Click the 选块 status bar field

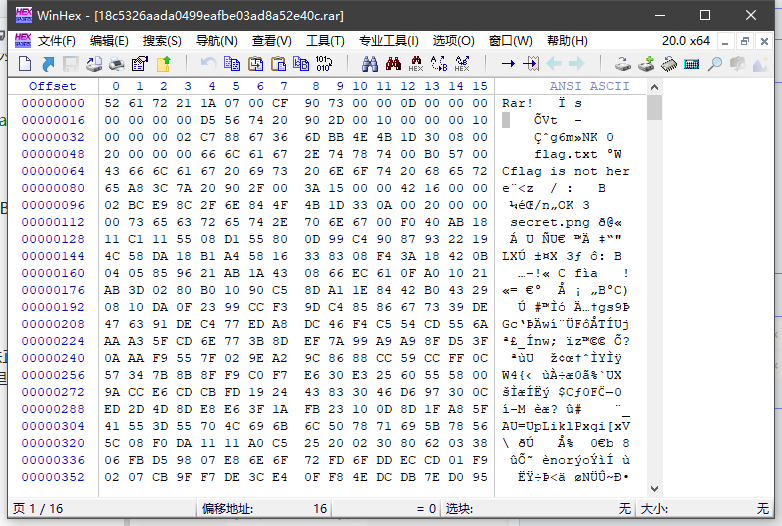coord(538,509)
